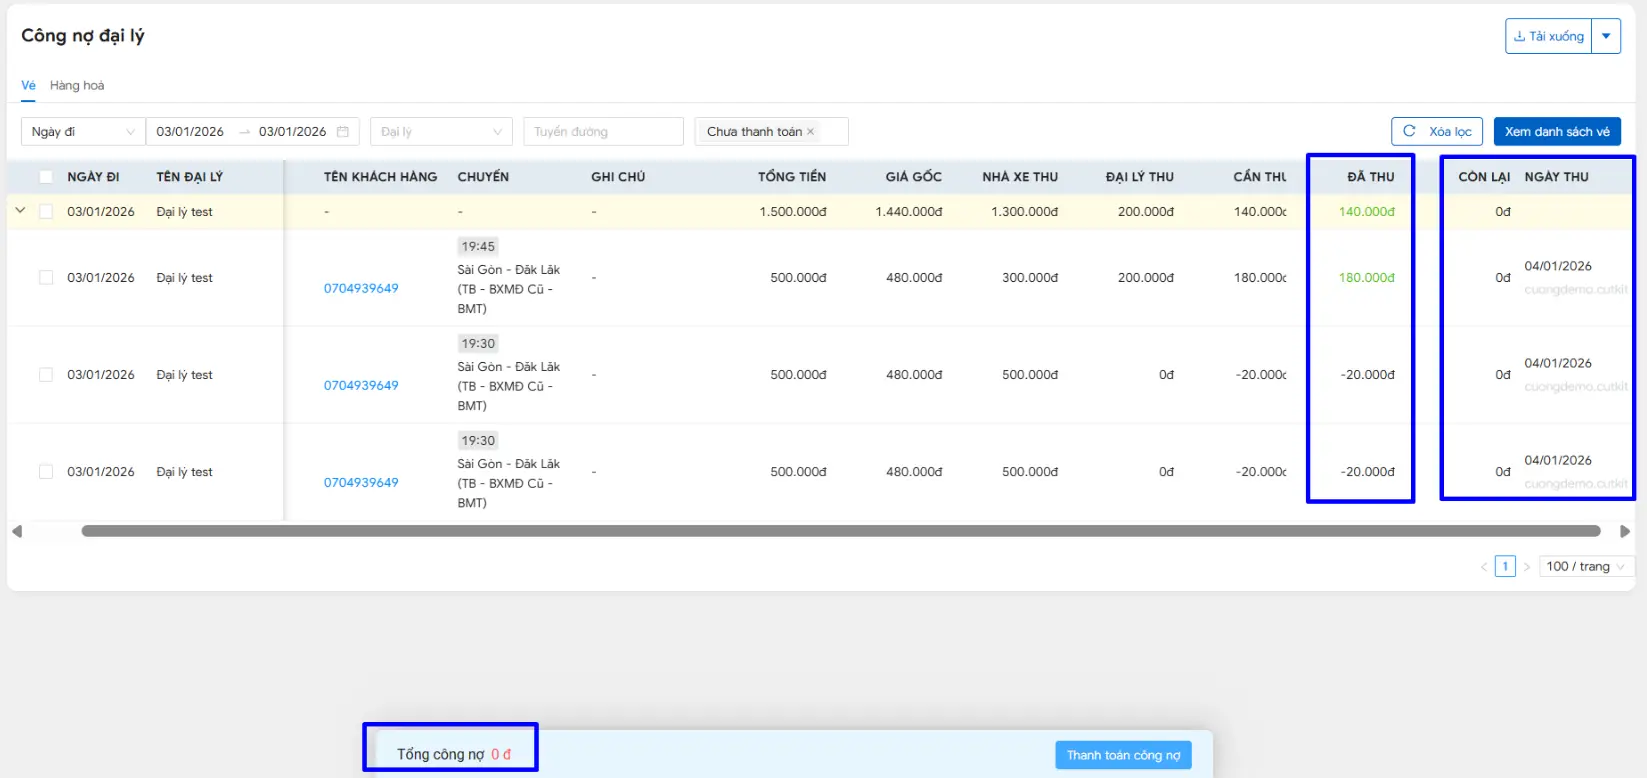Click the calendar icon in date range

[343, 132]
